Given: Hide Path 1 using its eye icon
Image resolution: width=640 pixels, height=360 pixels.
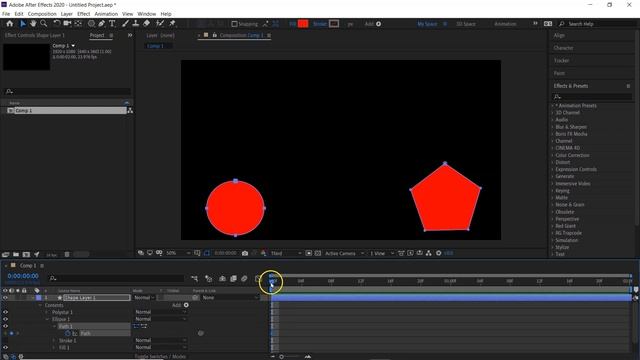Looking at the screenshot, I should 5,326.
